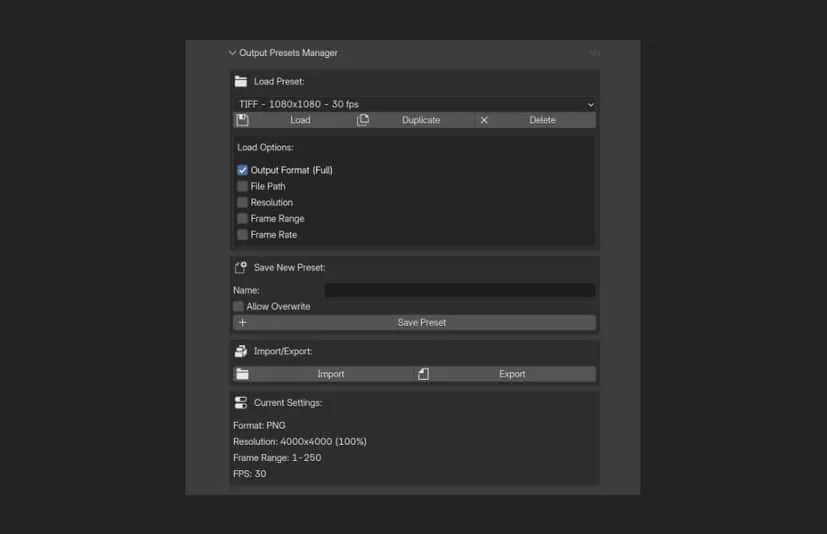
Task: Click the Duplicate preset copy icon
Action: click(363, 120)
